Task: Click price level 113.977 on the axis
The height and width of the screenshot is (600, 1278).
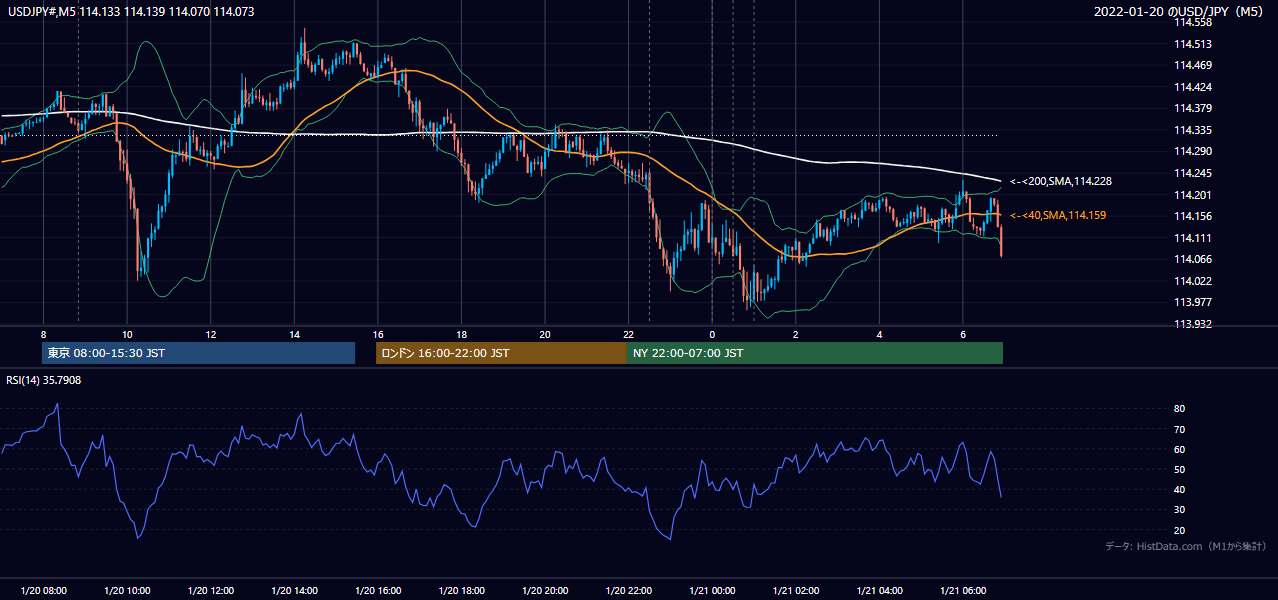Action: pyautogui.click(x=1193, y=302)
